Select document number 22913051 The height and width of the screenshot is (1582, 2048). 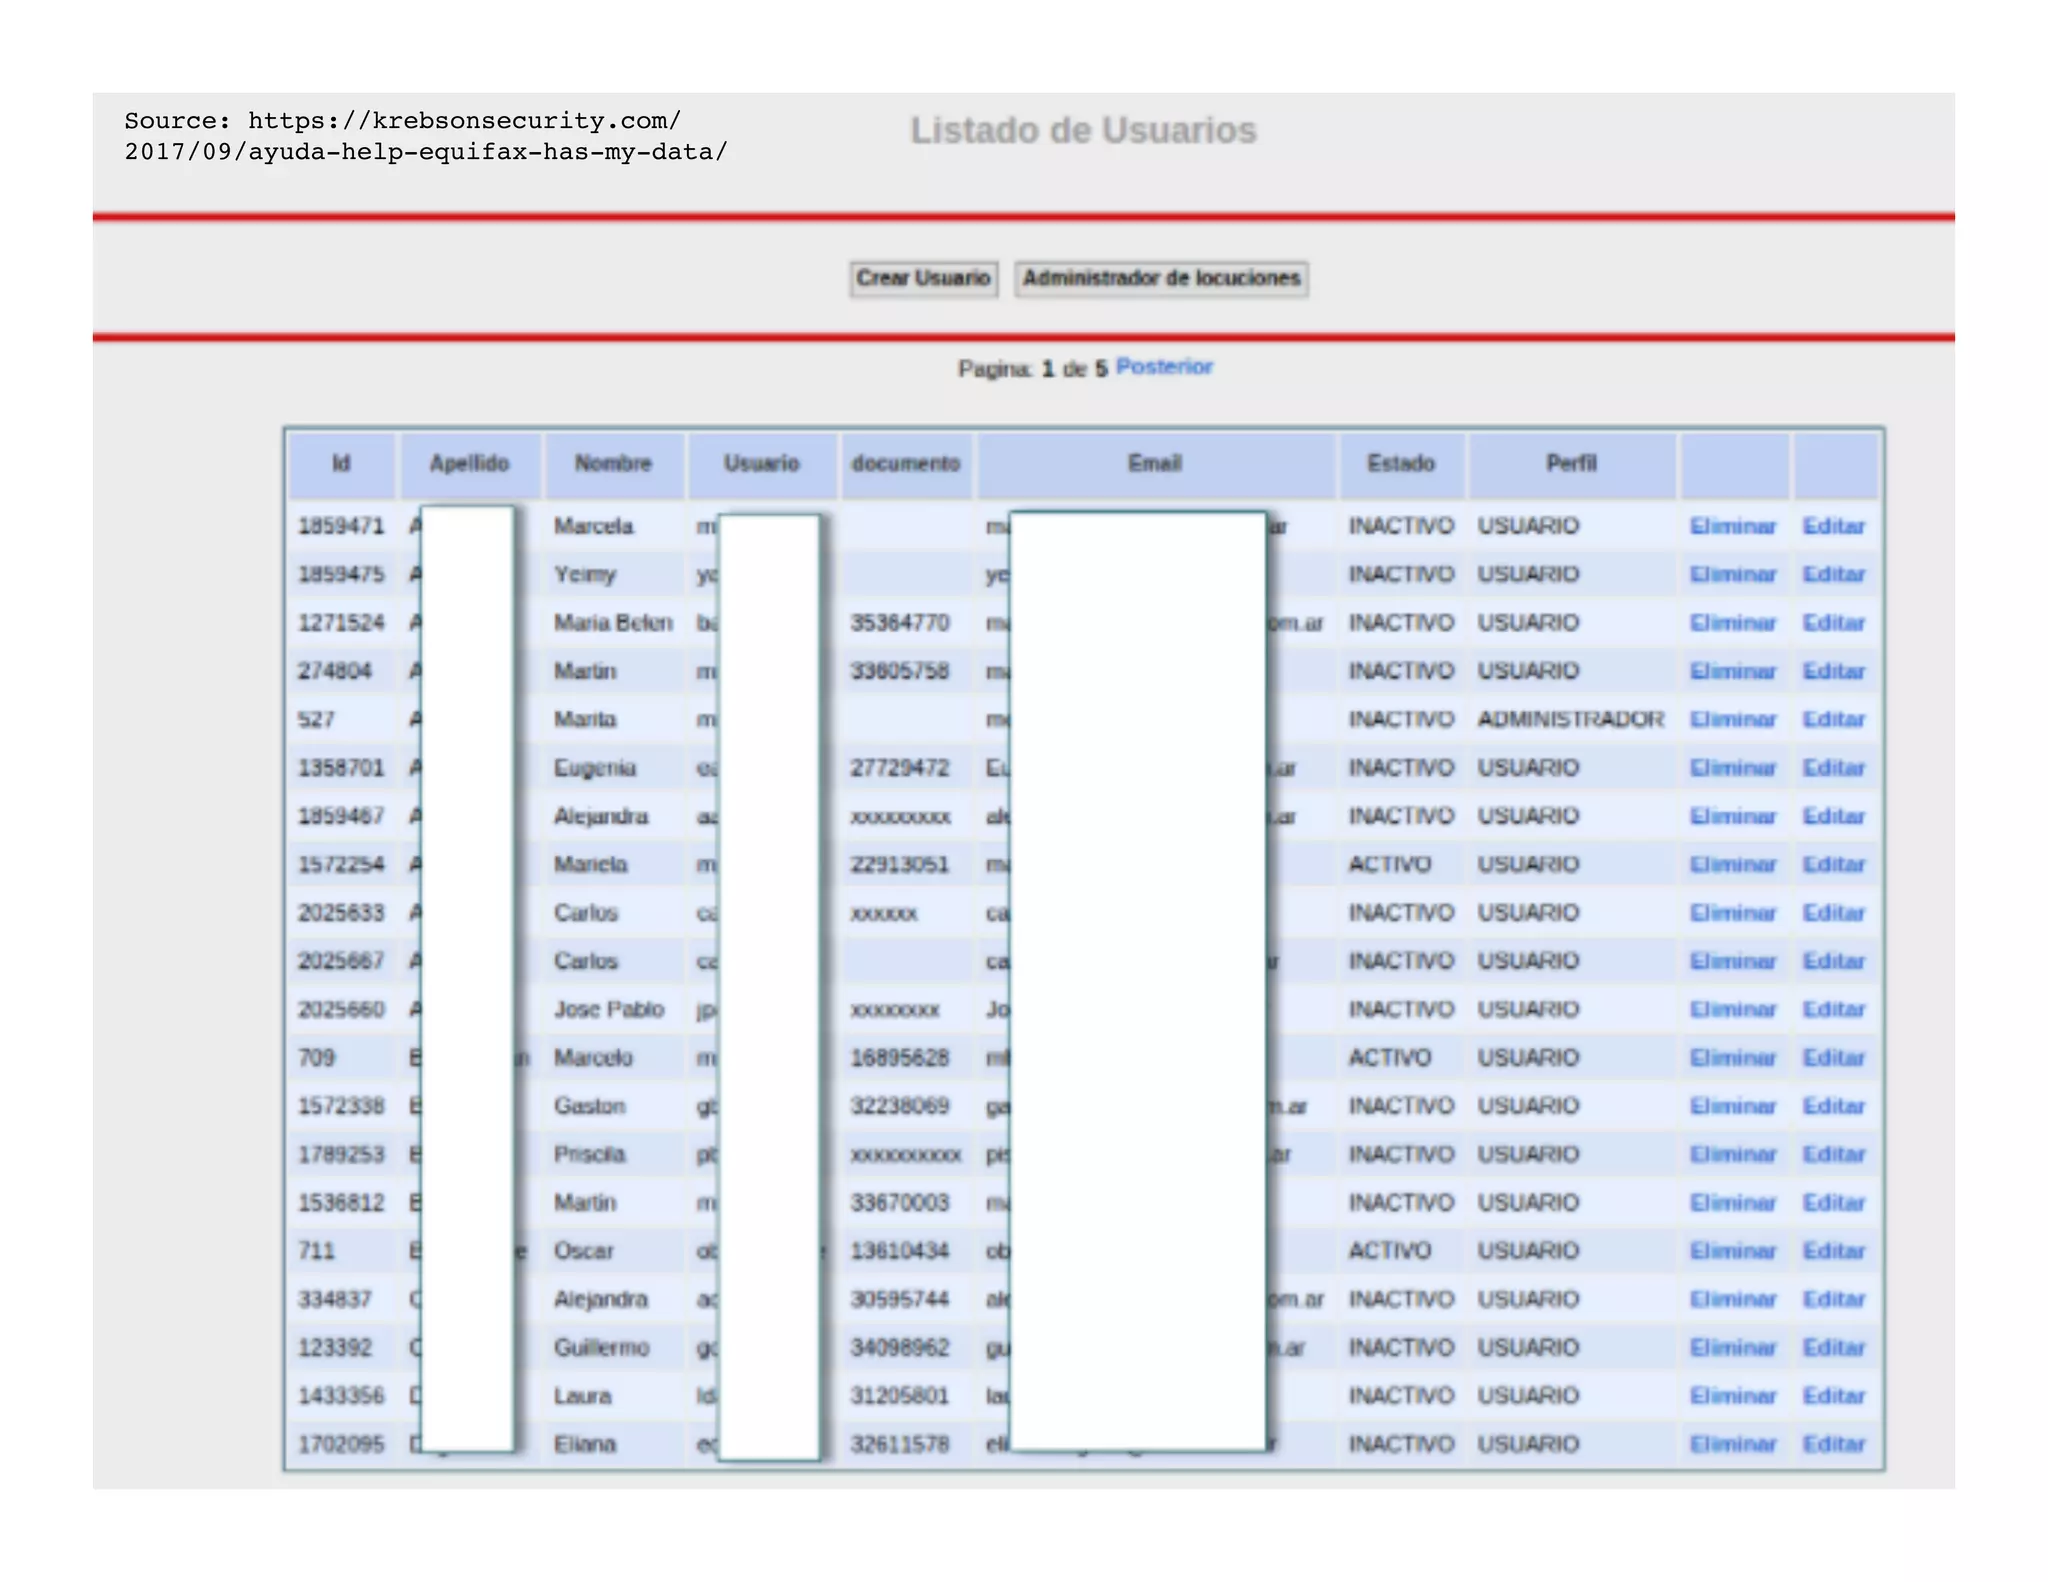point(899,864)
